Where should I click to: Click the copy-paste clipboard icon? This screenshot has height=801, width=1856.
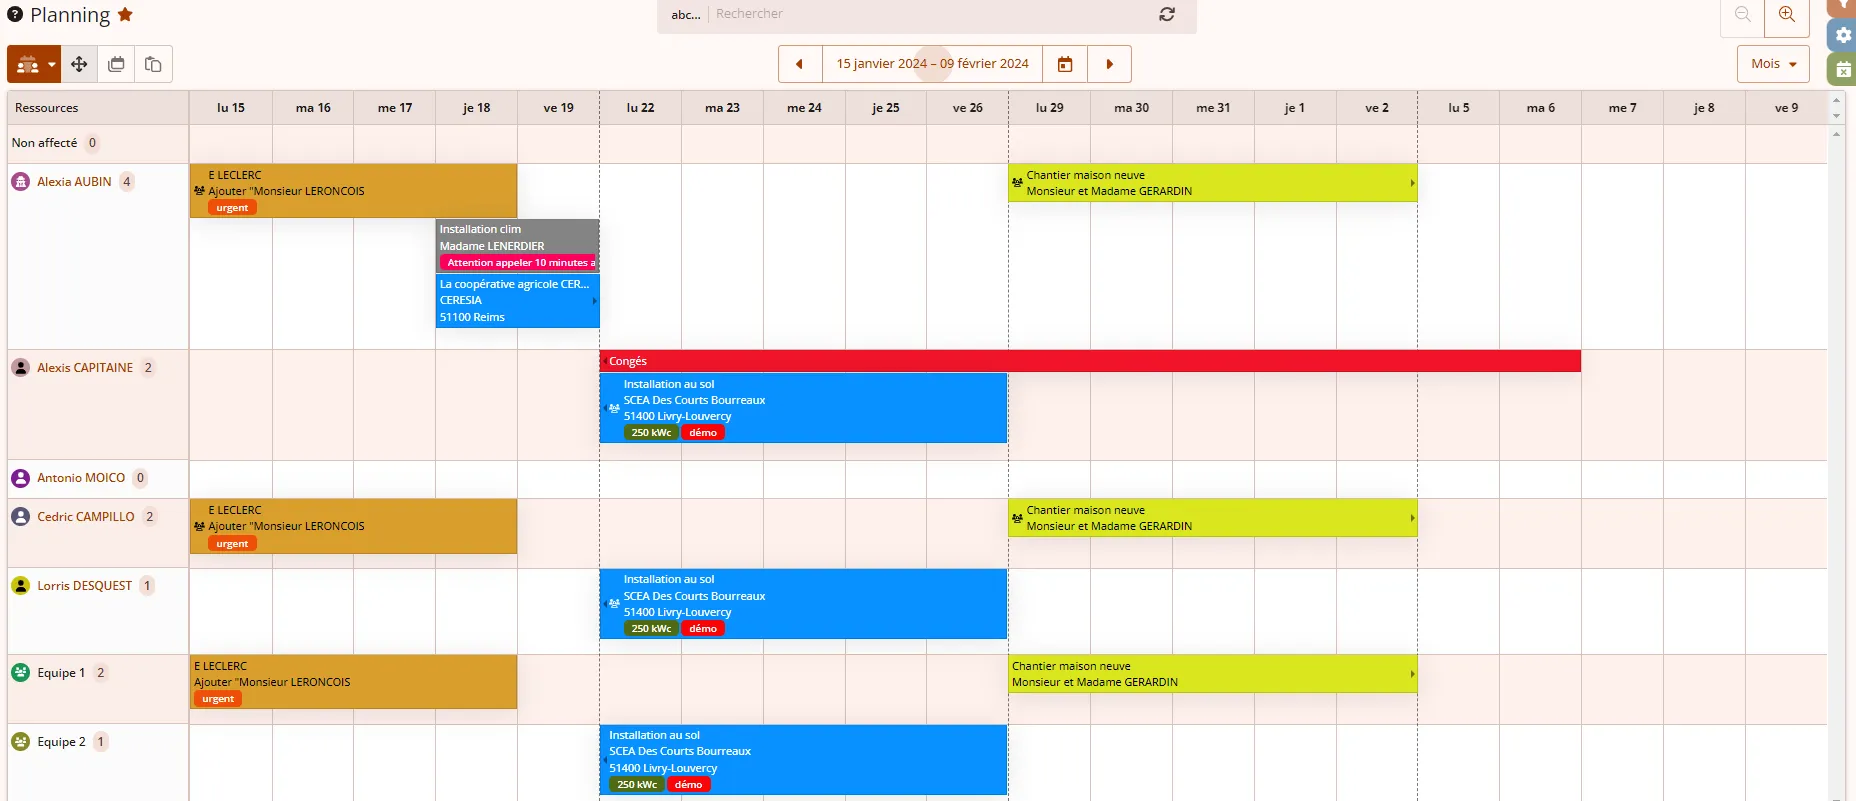pos(153,64)
